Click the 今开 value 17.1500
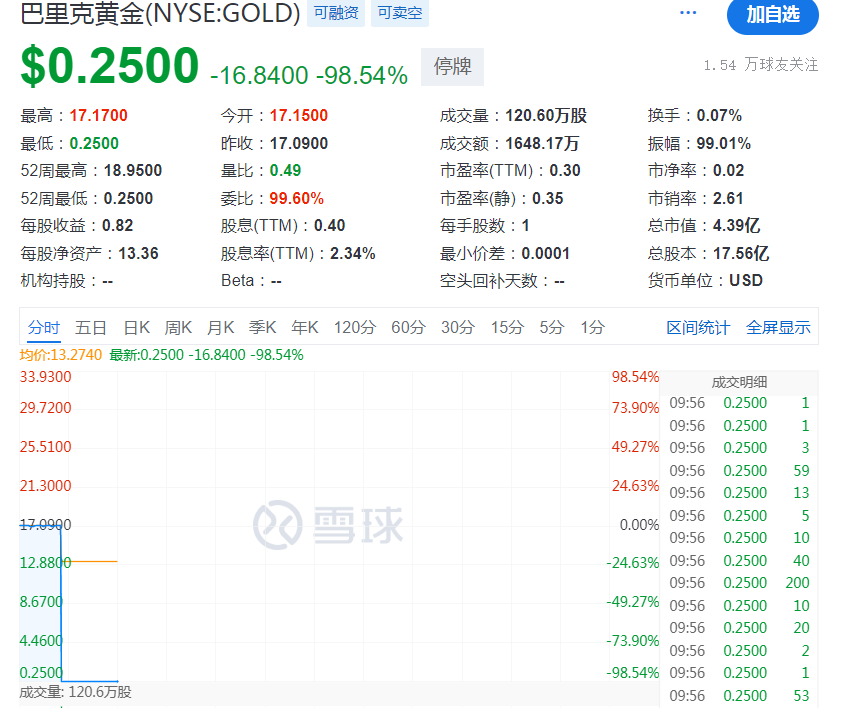The height and width of the screenshot is (708, 850). coord(299,115)
